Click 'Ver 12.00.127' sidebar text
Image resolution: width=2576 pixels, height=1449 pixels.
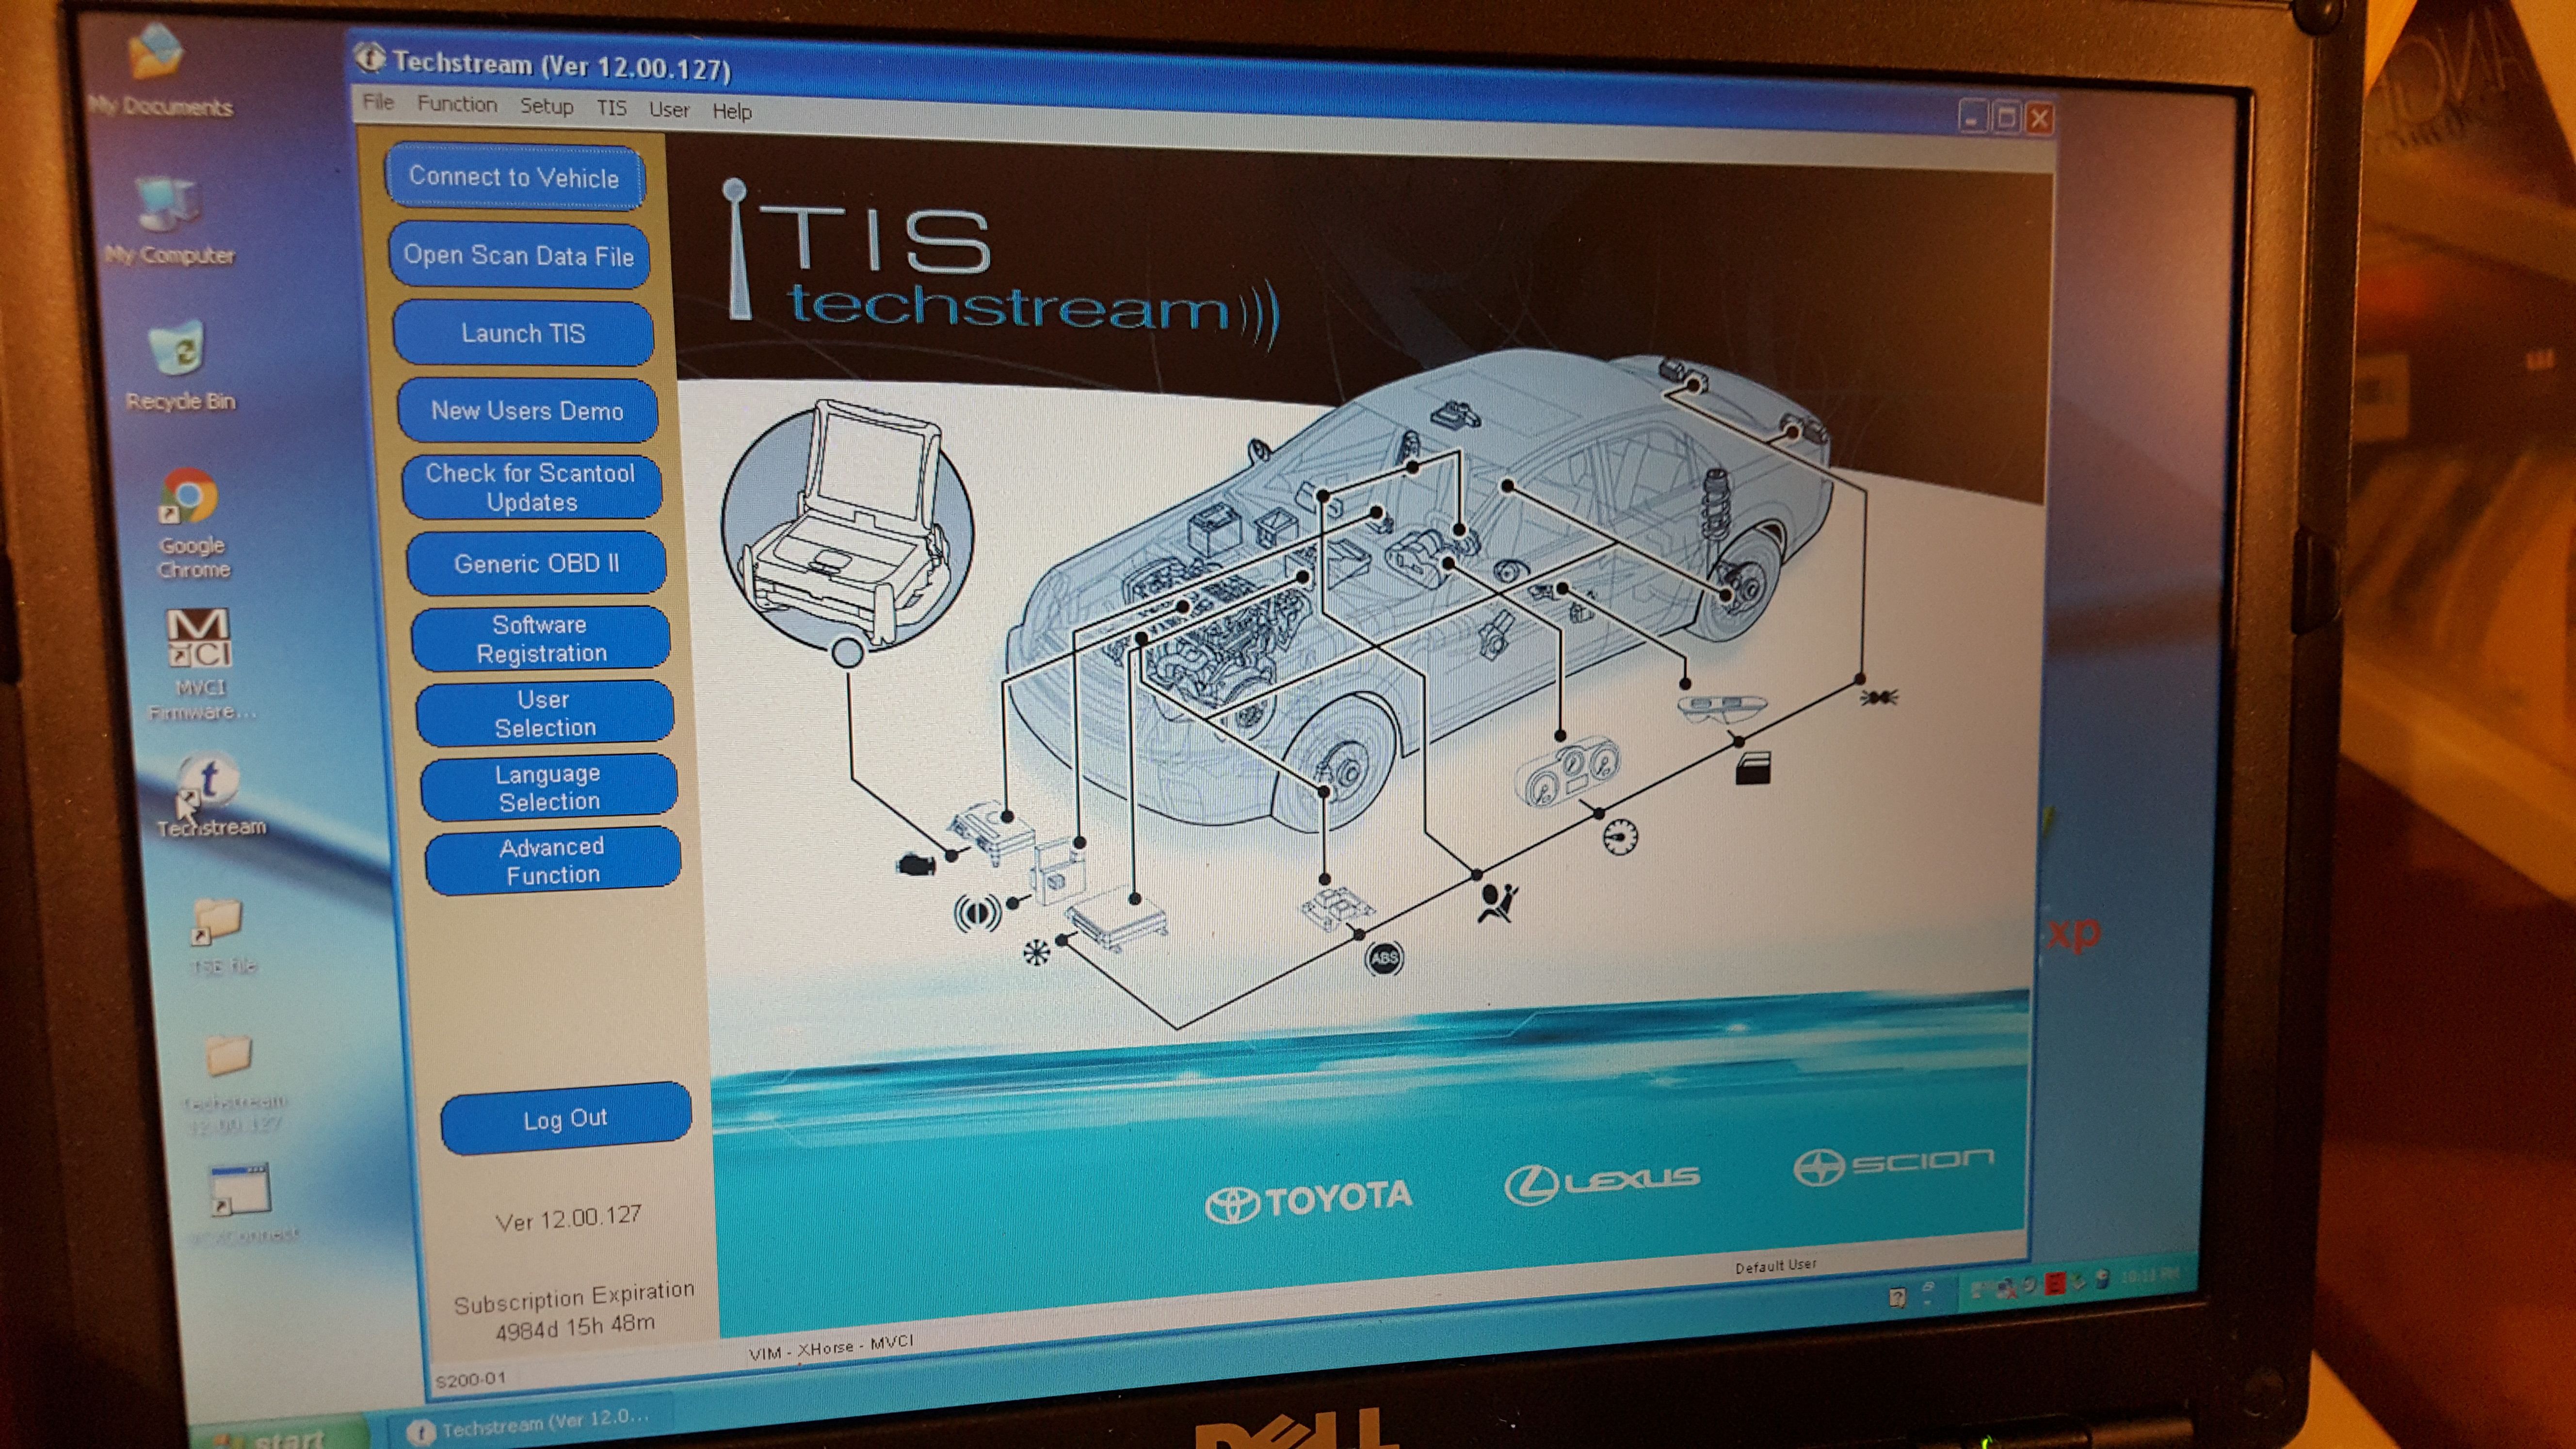(568, 1219)
